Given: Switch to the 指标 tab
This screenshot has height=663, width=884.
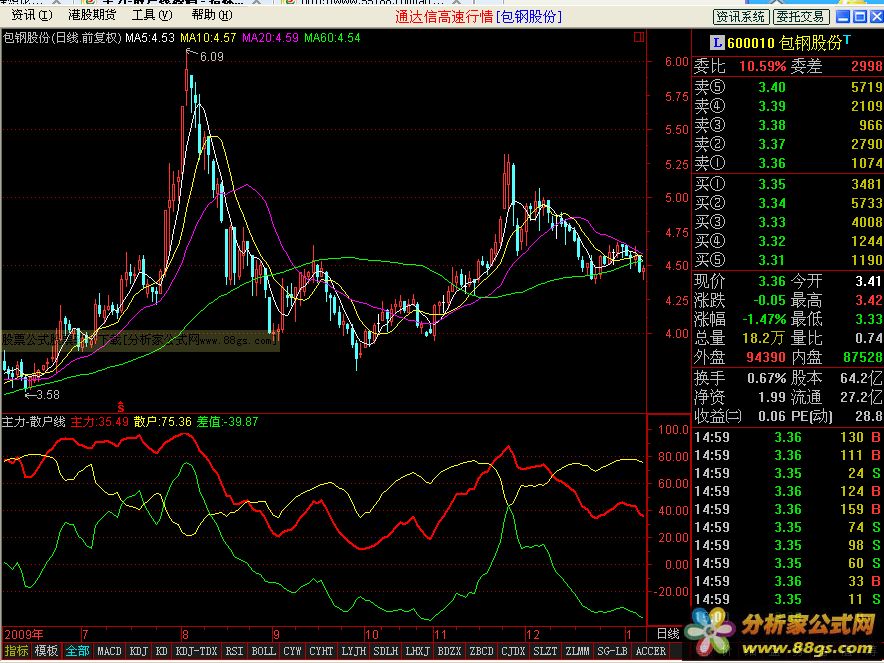Looking at the screenshot, I should click(16, 651).
